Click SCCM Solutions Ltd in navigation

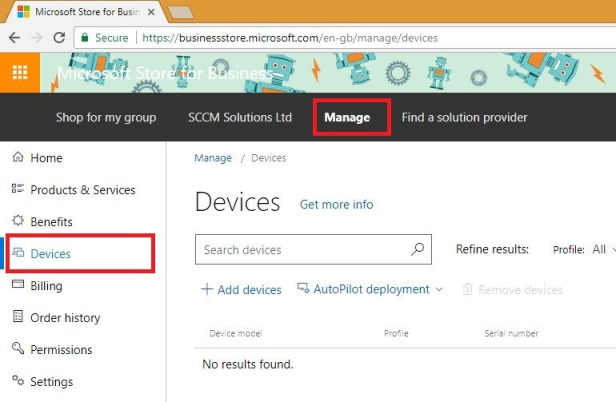[x=240, y=117]
